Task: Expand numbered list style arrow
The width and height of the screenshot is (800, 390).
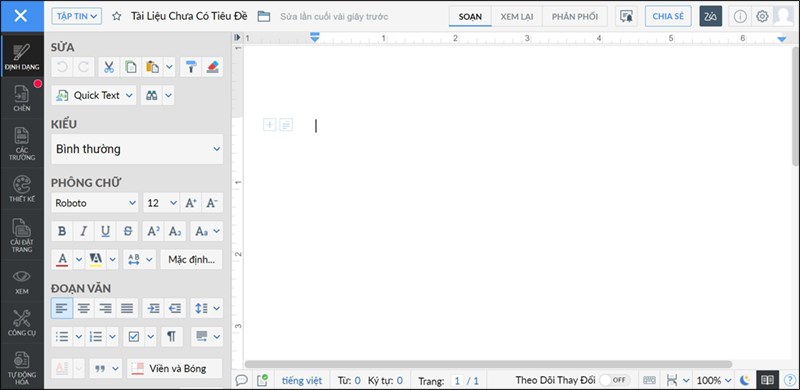Action: click(x=113, y=337)
